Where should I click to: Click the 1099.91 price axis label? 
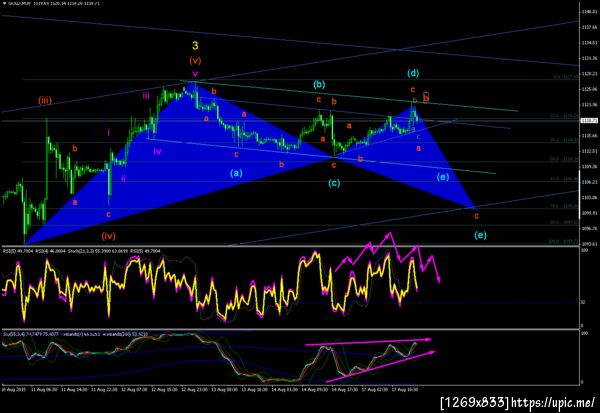point(590,213)
